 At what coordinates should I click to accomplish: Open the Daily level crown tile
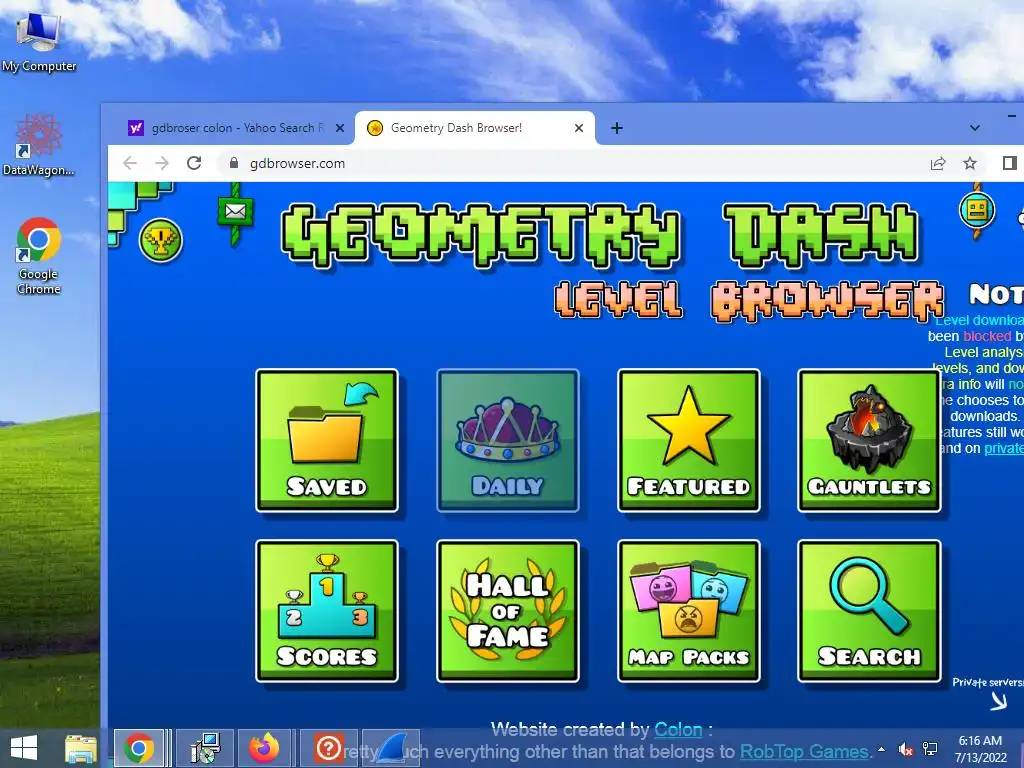(507, 440)
